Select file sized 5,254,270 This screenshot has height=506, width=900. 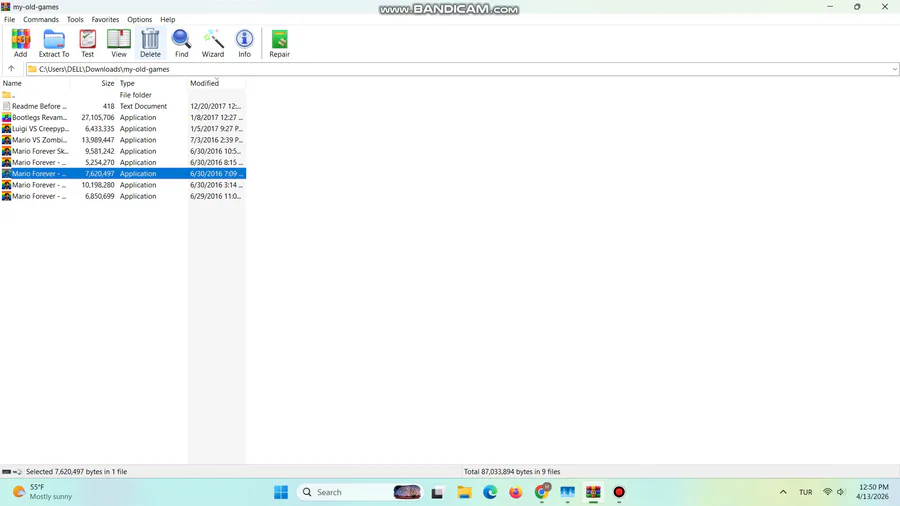click(x=123, y=162)
